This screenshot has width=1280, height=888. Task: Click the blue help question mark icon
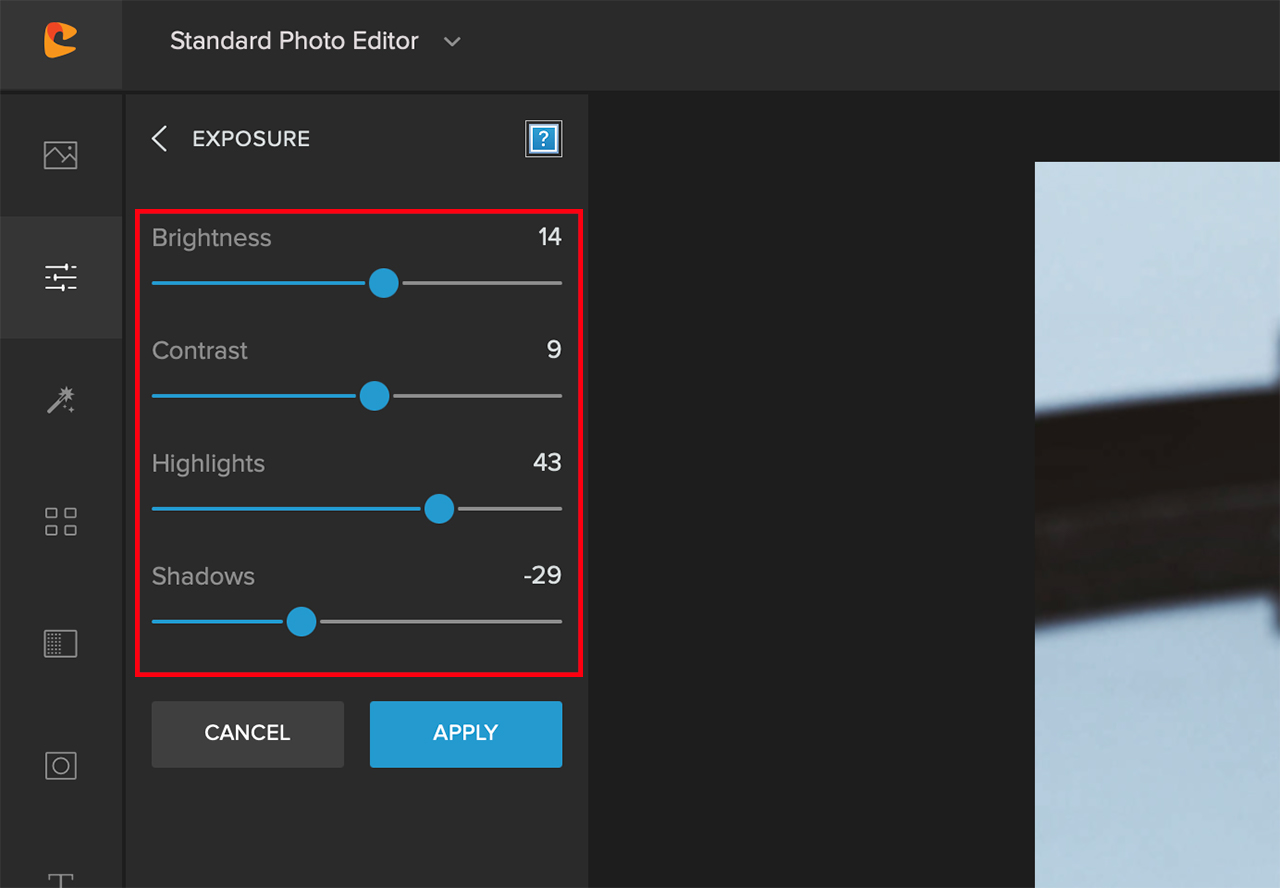click(x=544, y=139)
